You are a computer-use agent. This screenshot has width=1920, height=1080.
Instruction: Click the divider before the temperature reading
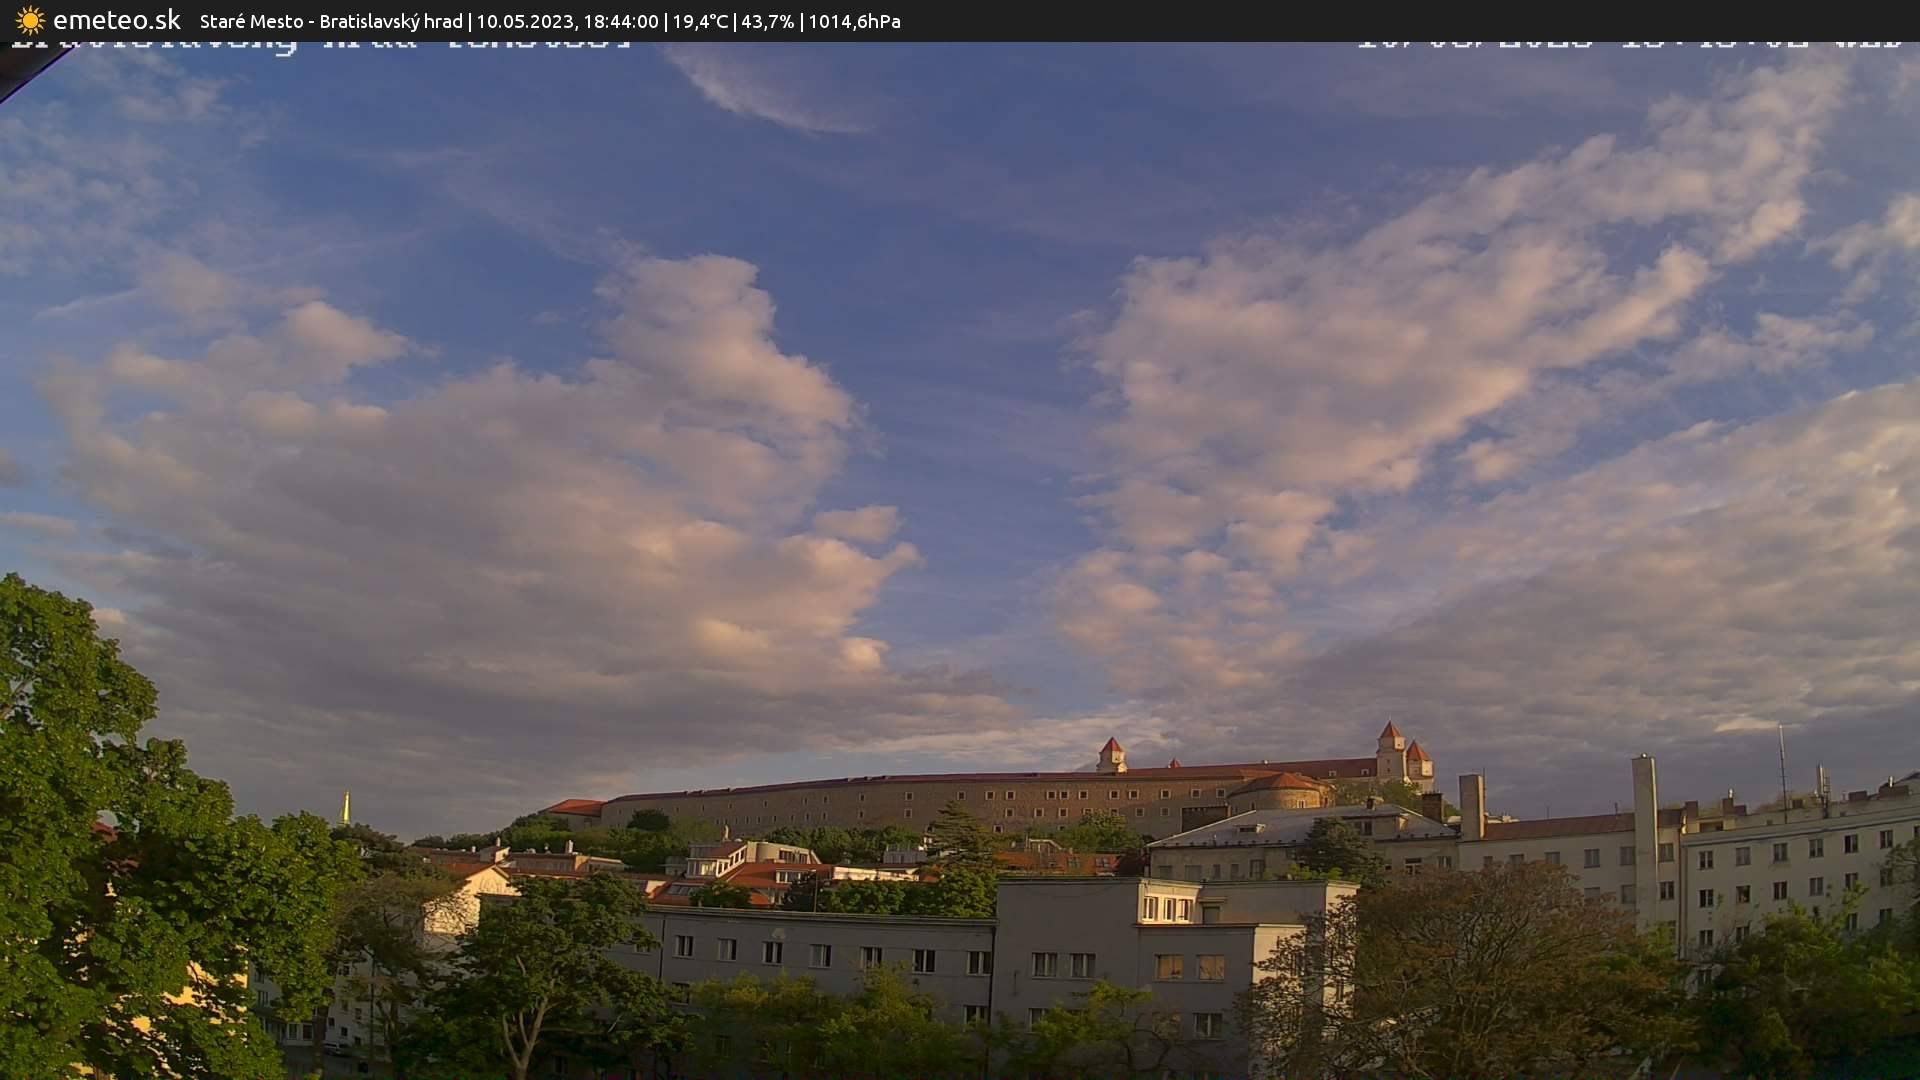(668, 21)
